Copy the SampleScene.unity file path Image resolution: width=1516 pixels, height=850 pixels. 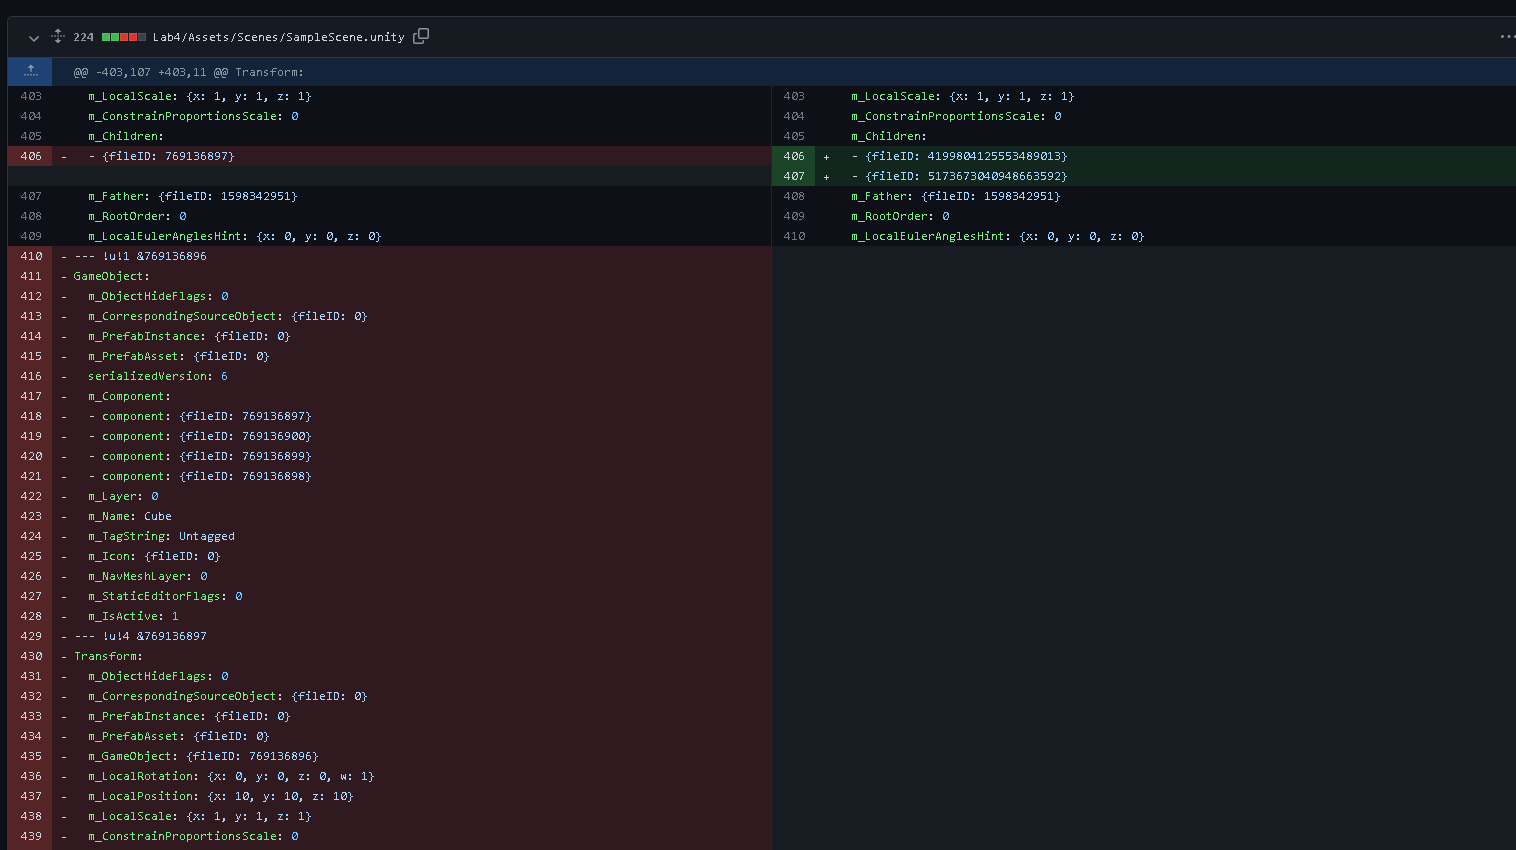pos(421,36)
